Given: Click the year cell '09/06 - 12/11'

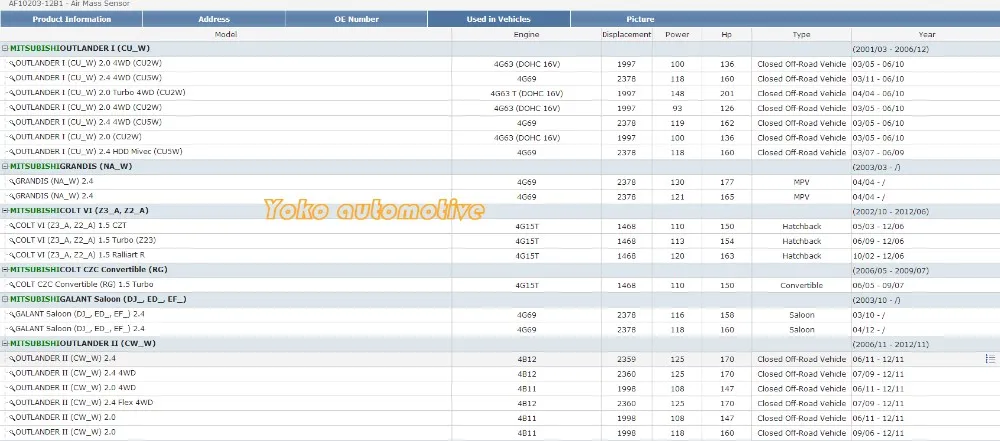Looking at the screenshot, I should point(878,433).
